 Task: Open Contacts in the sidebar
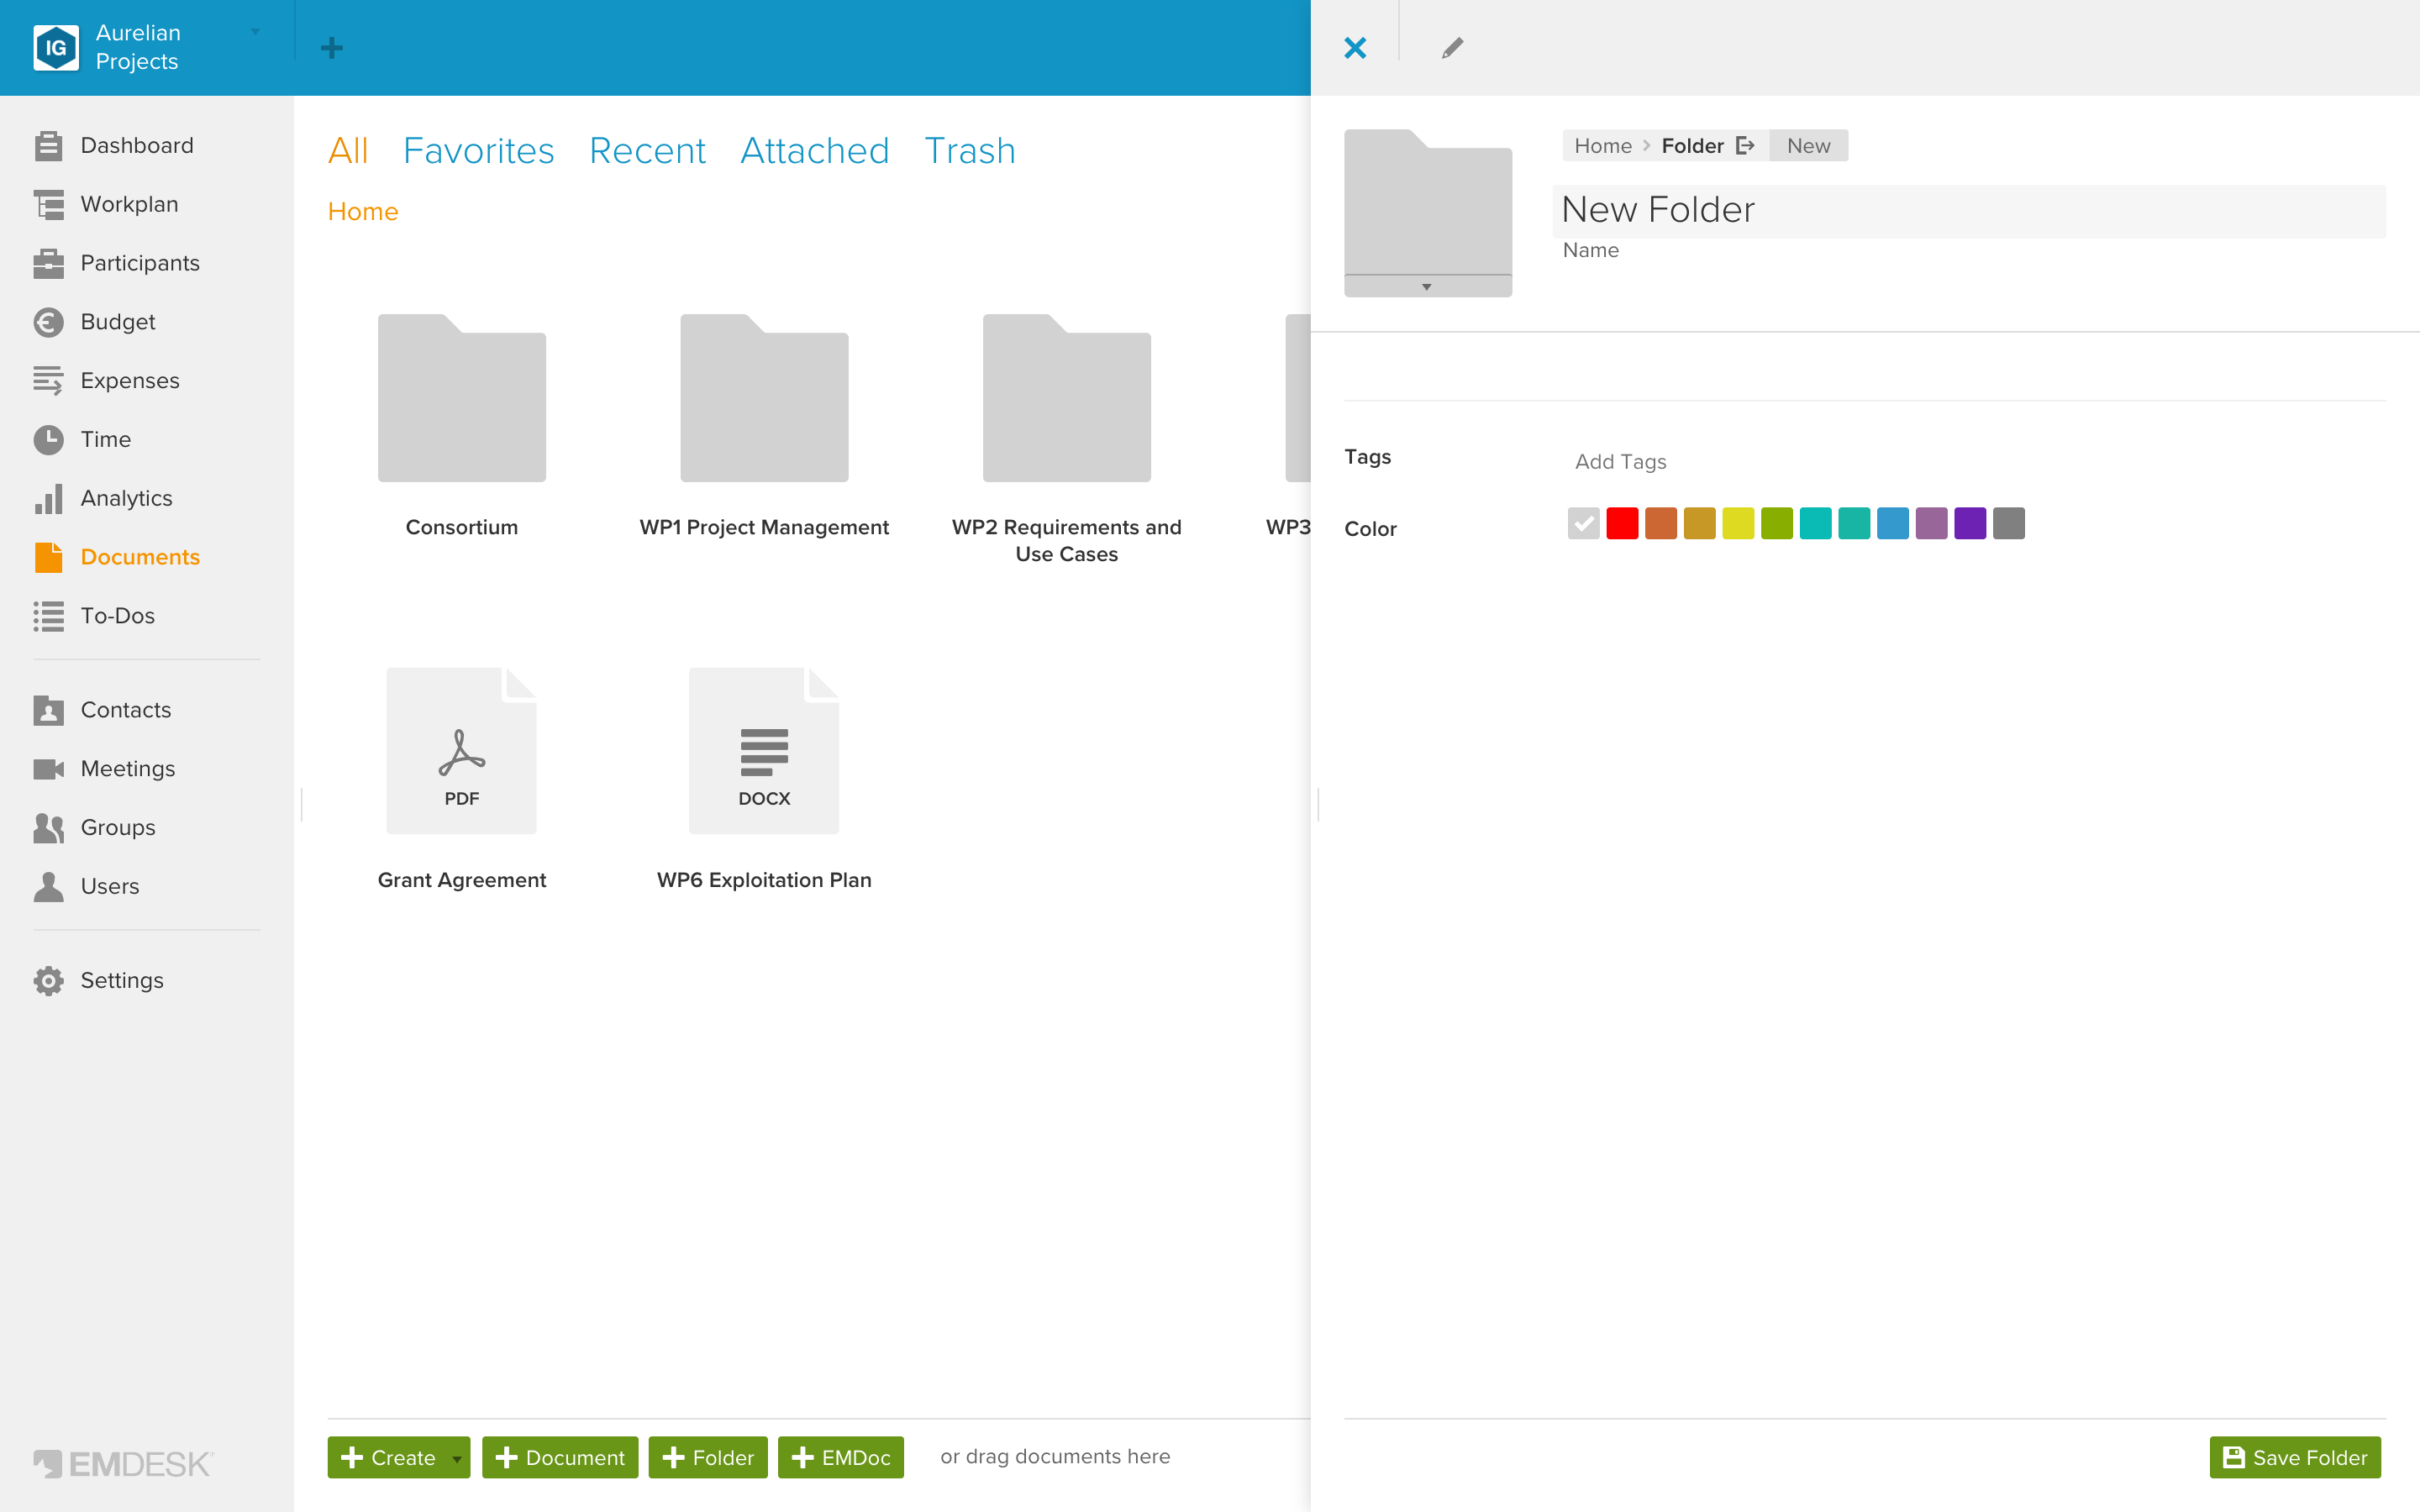(x=103, y=711)
